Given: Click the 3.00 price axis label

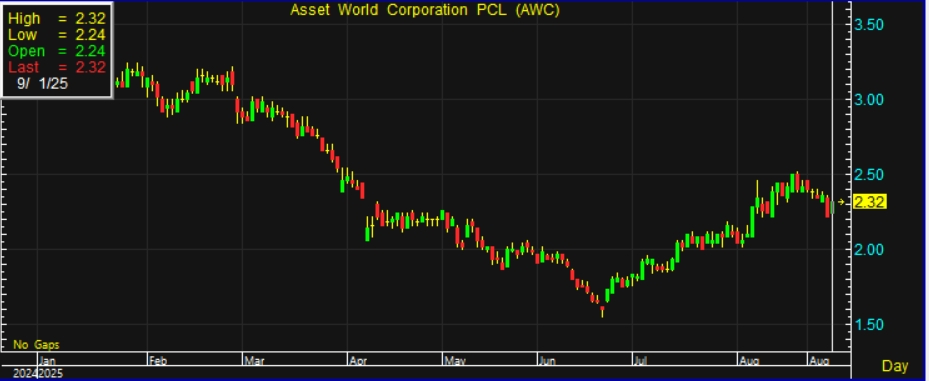Looking at the screenshot, I should [869, 100].
